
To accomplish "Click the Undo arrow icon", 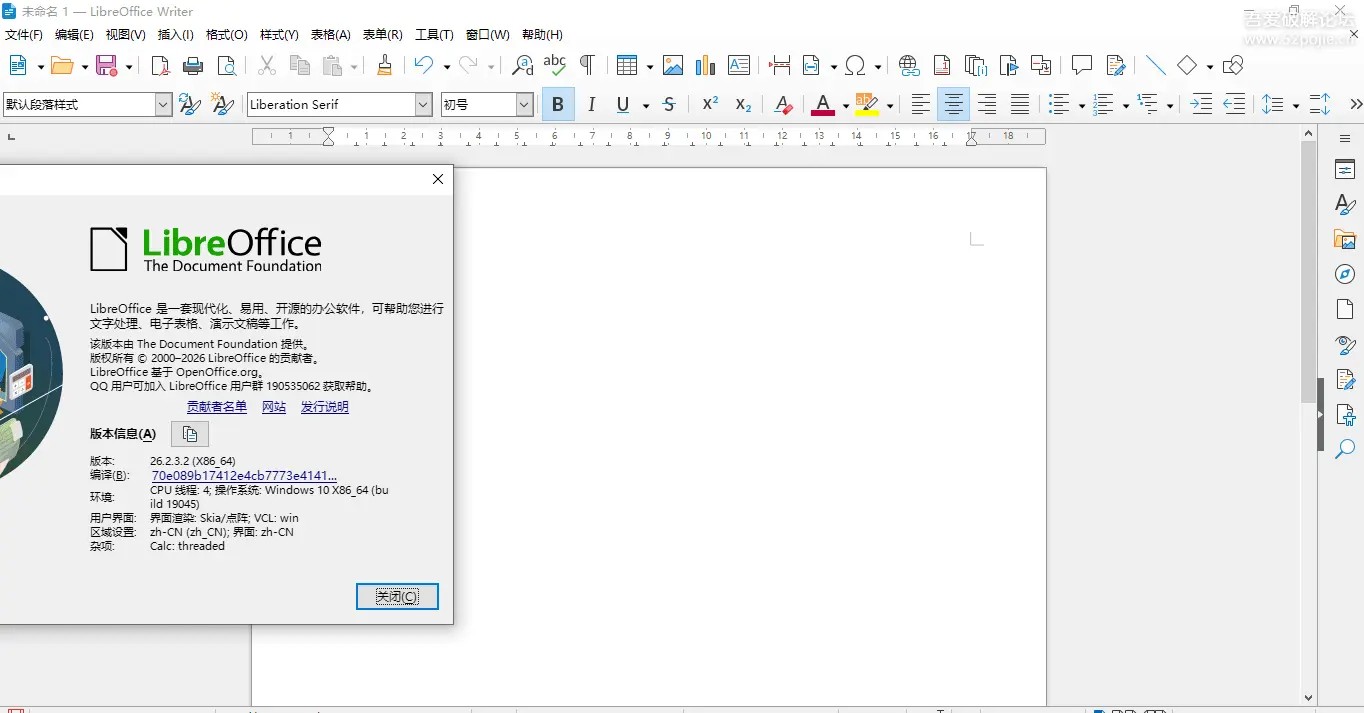I will 424,66.
